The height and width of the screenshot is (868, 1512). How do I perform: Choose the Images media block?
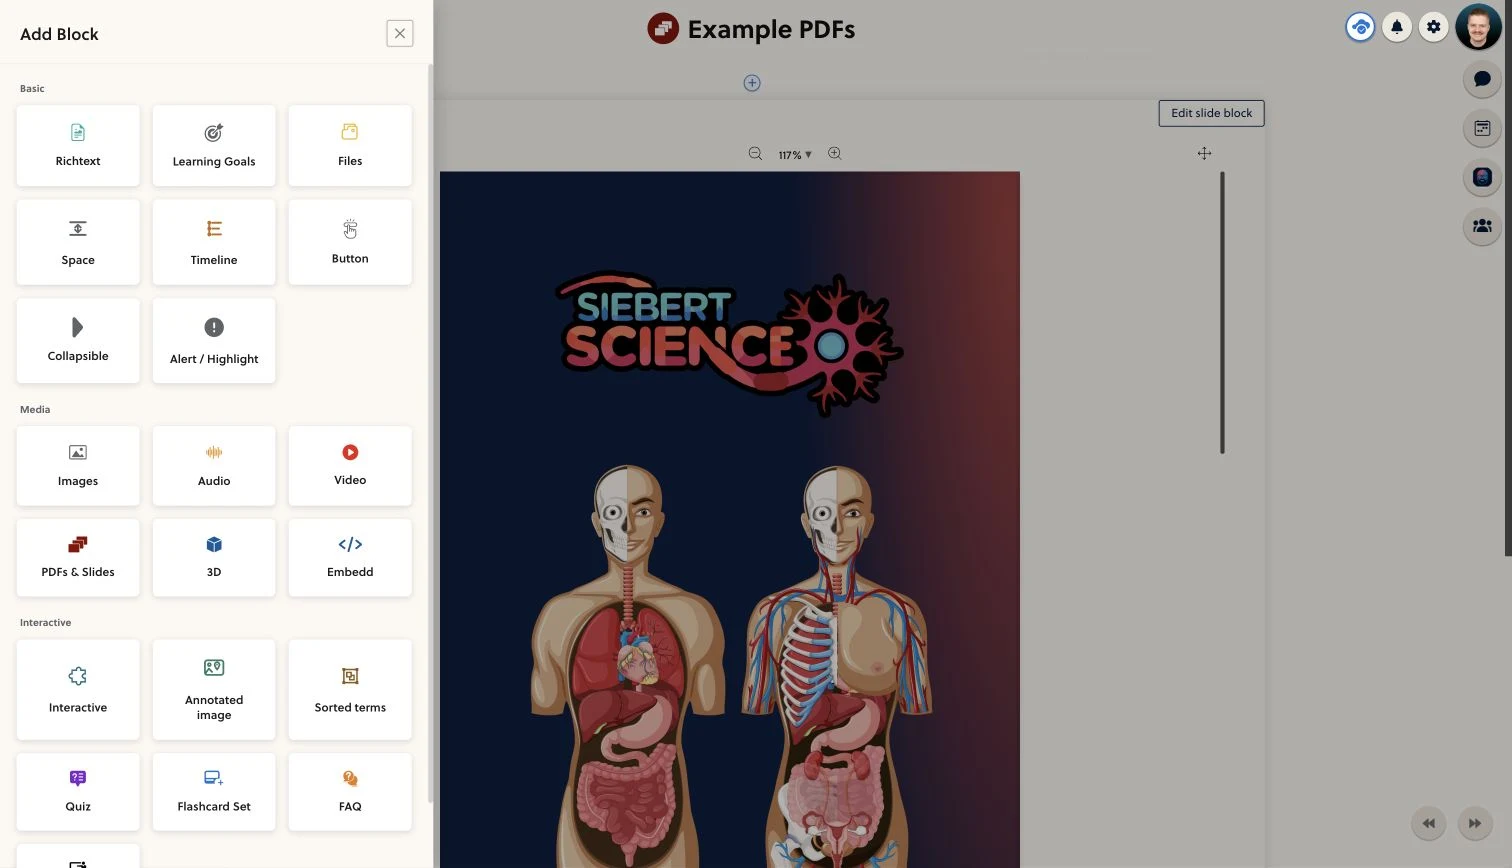coord(78,465)
